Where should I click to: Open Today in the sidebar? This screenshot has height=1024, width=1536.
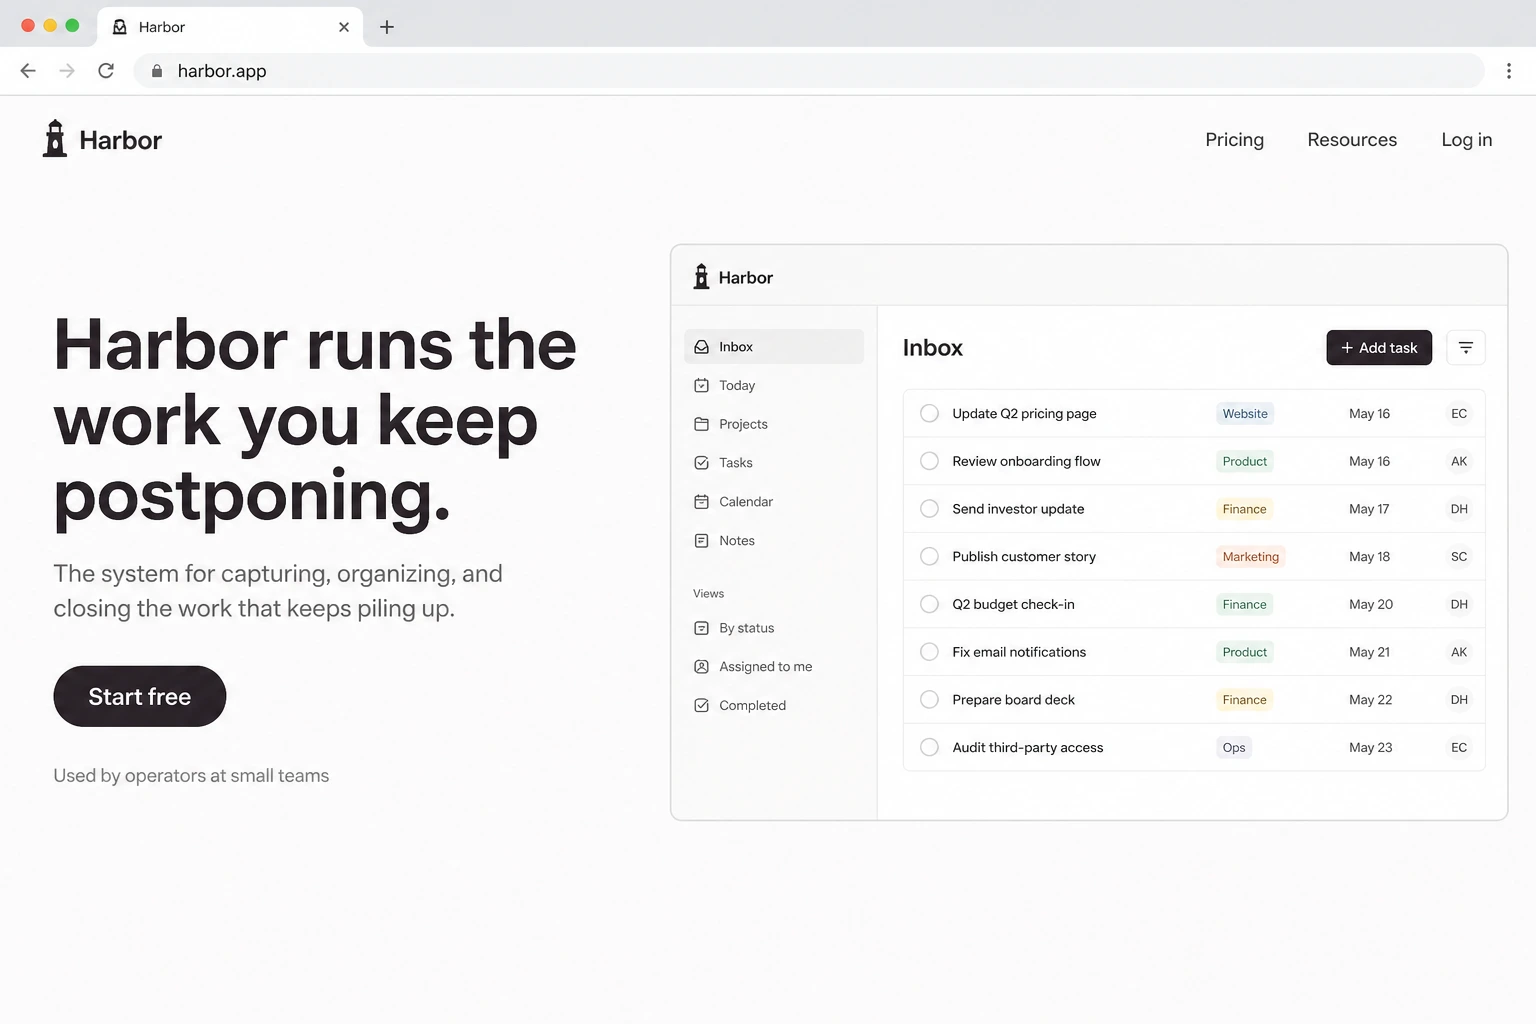pyautogui.click(x=774, y=386)
